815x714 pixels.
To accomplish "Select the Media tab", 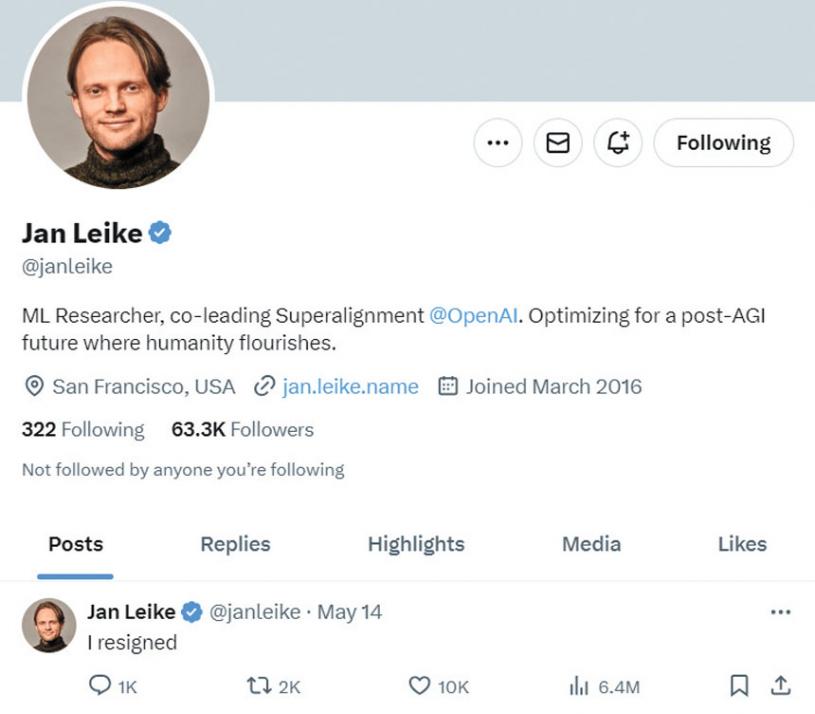I will click(591, 544).
